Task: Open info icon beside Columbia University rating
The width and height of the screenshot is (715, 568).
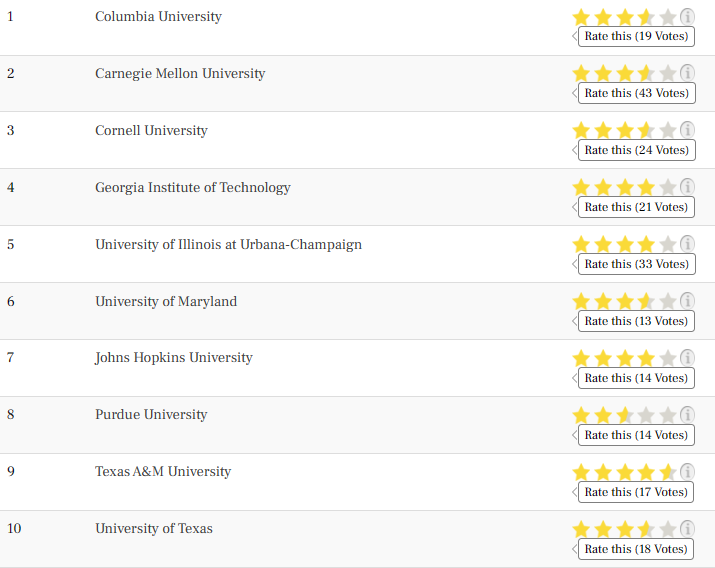Action: coord(687,17)
